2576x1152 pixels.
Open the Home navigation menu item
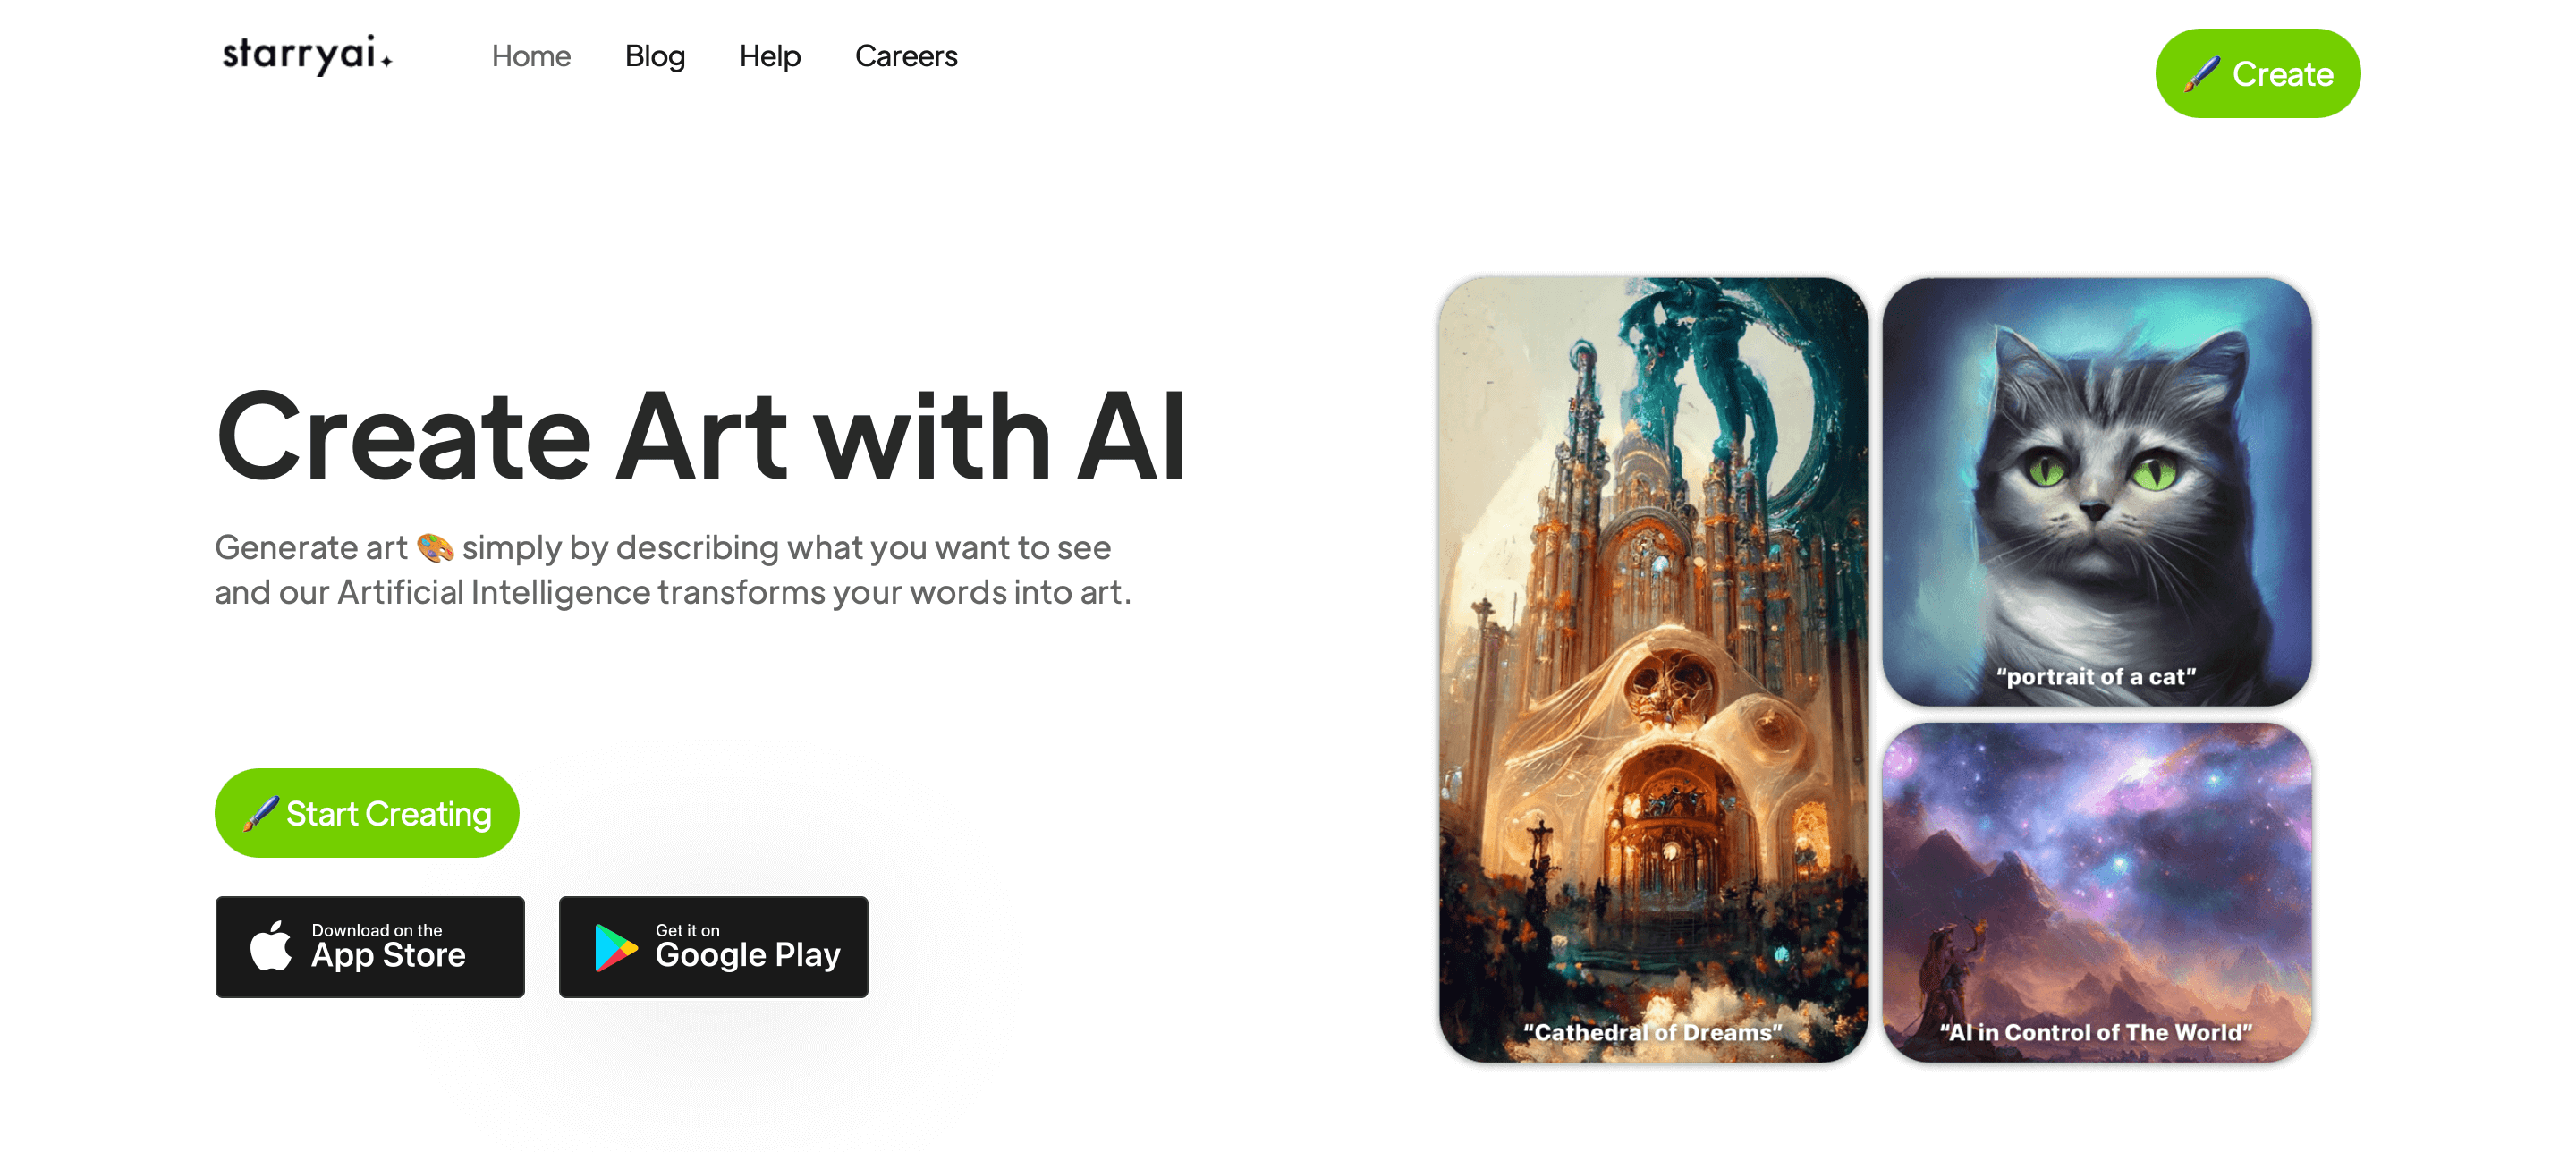pos(529,55)
